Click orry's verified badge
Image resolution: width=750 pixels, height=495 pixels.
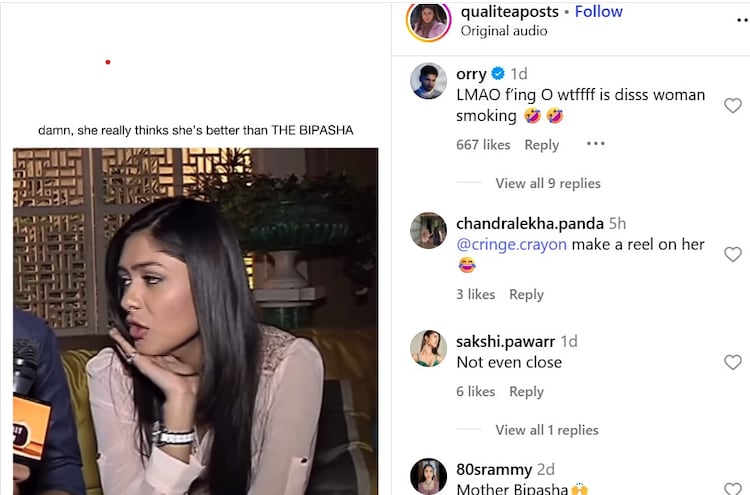498,74
